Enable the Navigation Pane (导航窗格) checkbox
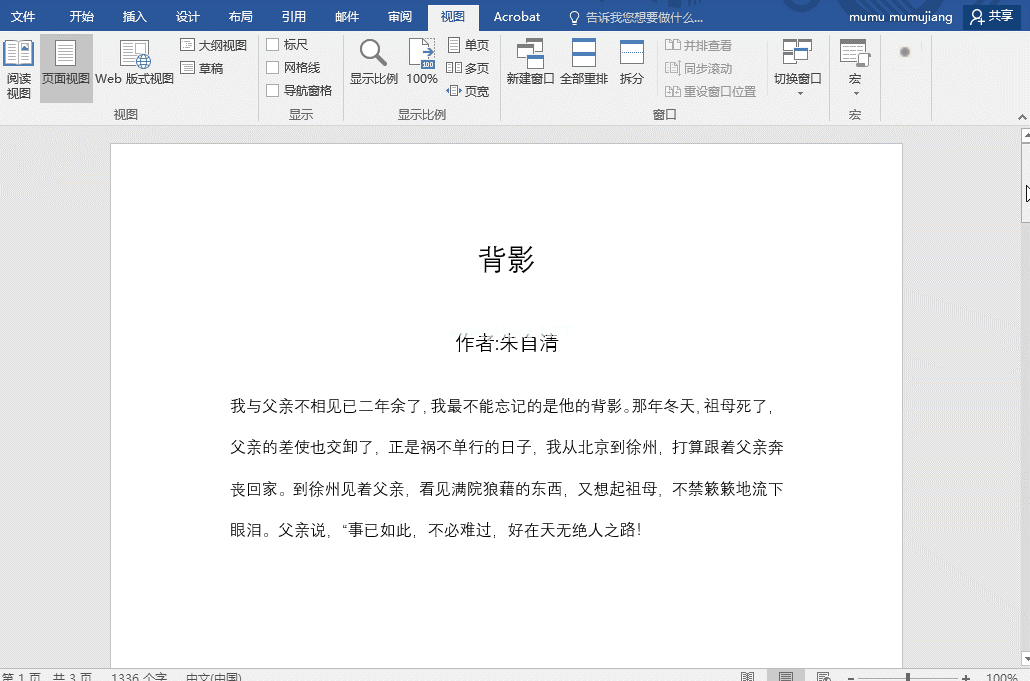Image resolution: width=1030 pixels, height=681 pixels. [273, 91]
